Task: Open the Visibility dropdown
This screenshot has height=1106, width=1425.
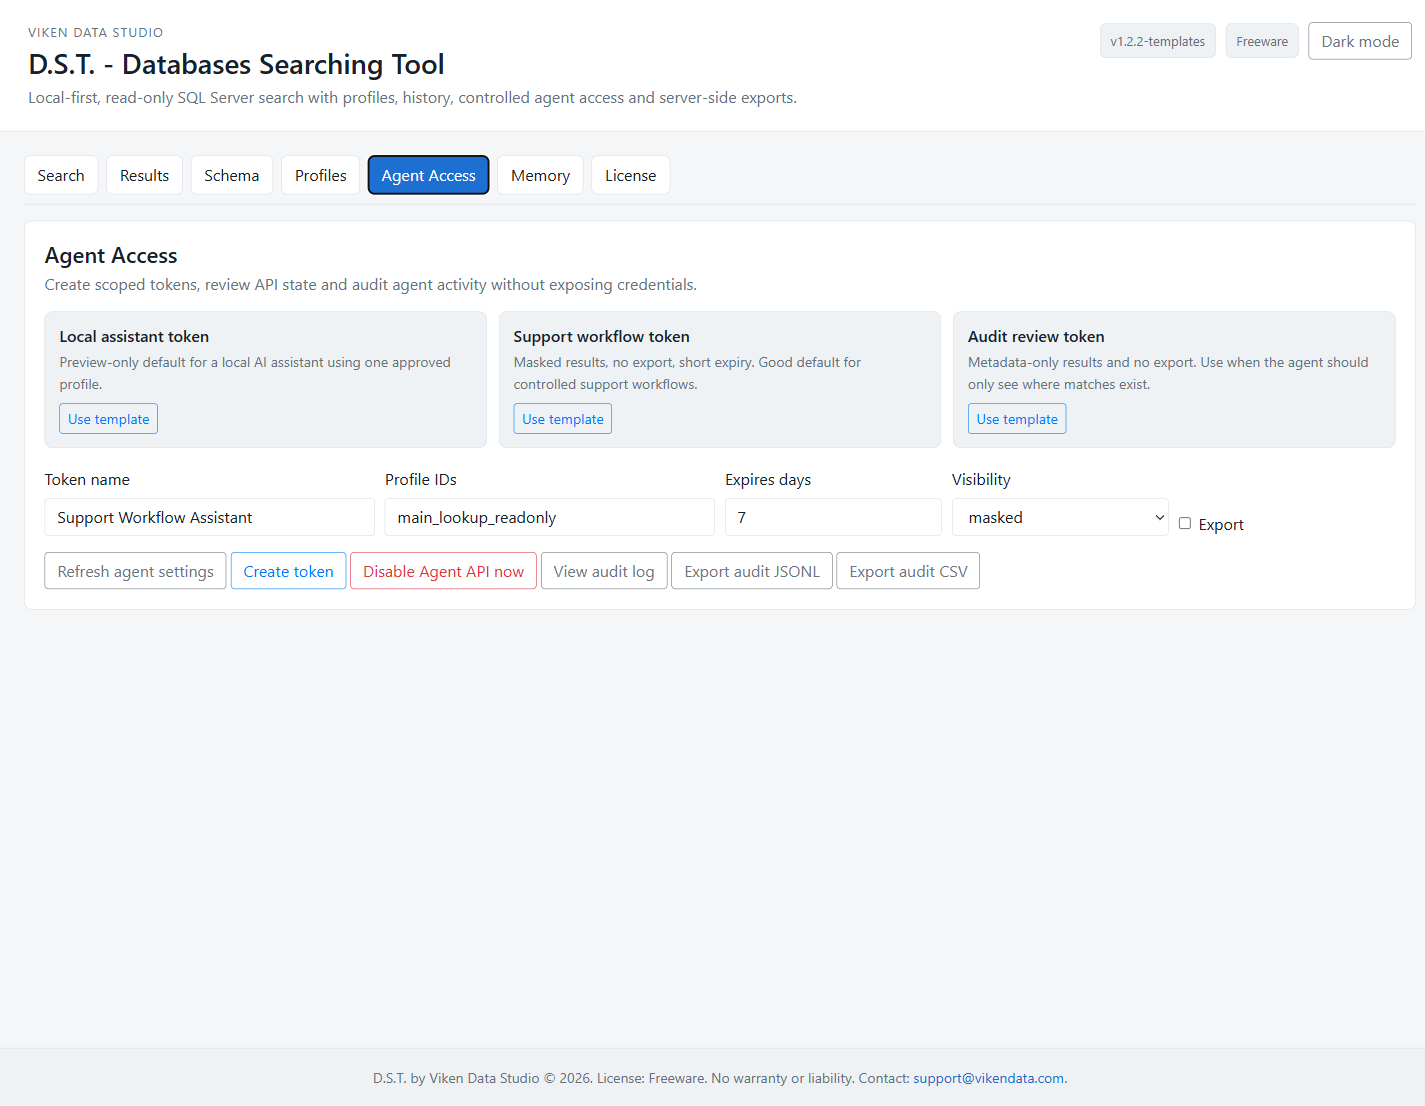Action: click(1060, 517)
